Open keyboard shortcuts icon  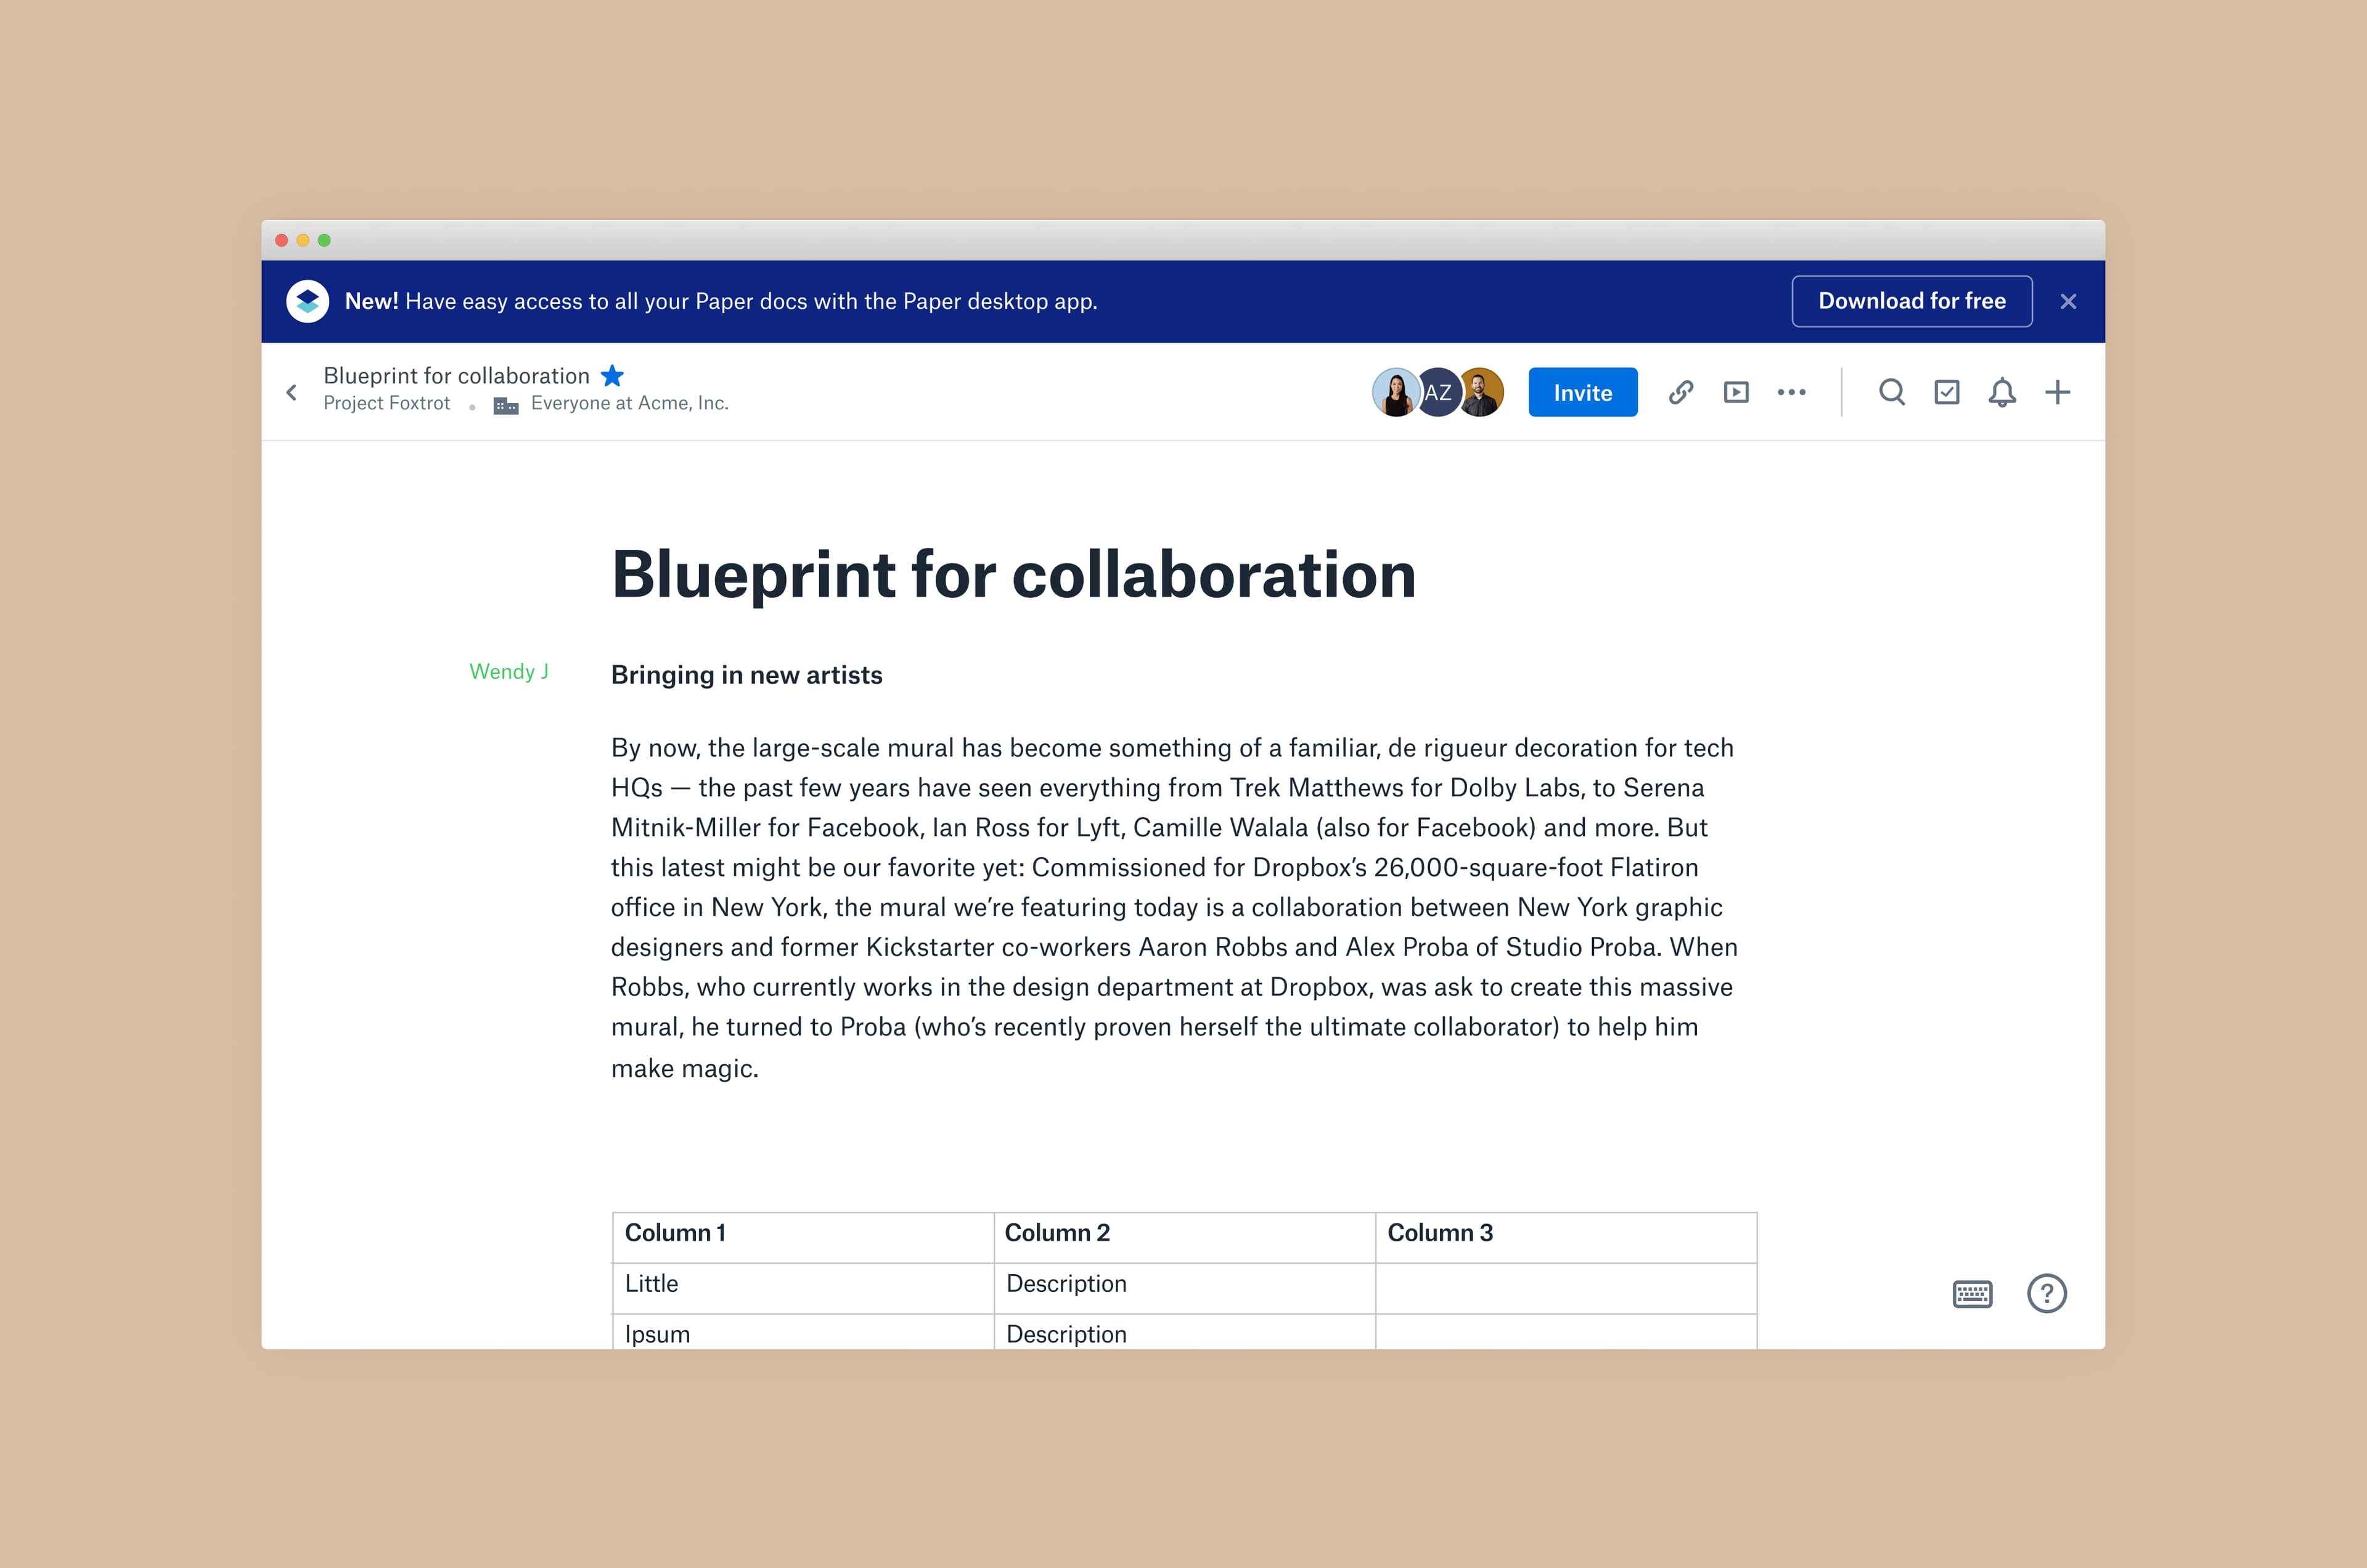click(x=1972, y=1294)
